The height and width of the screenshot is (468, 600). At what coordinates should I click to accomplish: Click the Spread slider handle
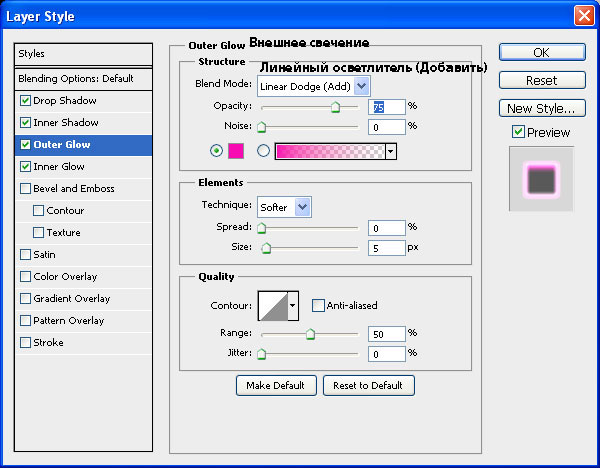262,228
